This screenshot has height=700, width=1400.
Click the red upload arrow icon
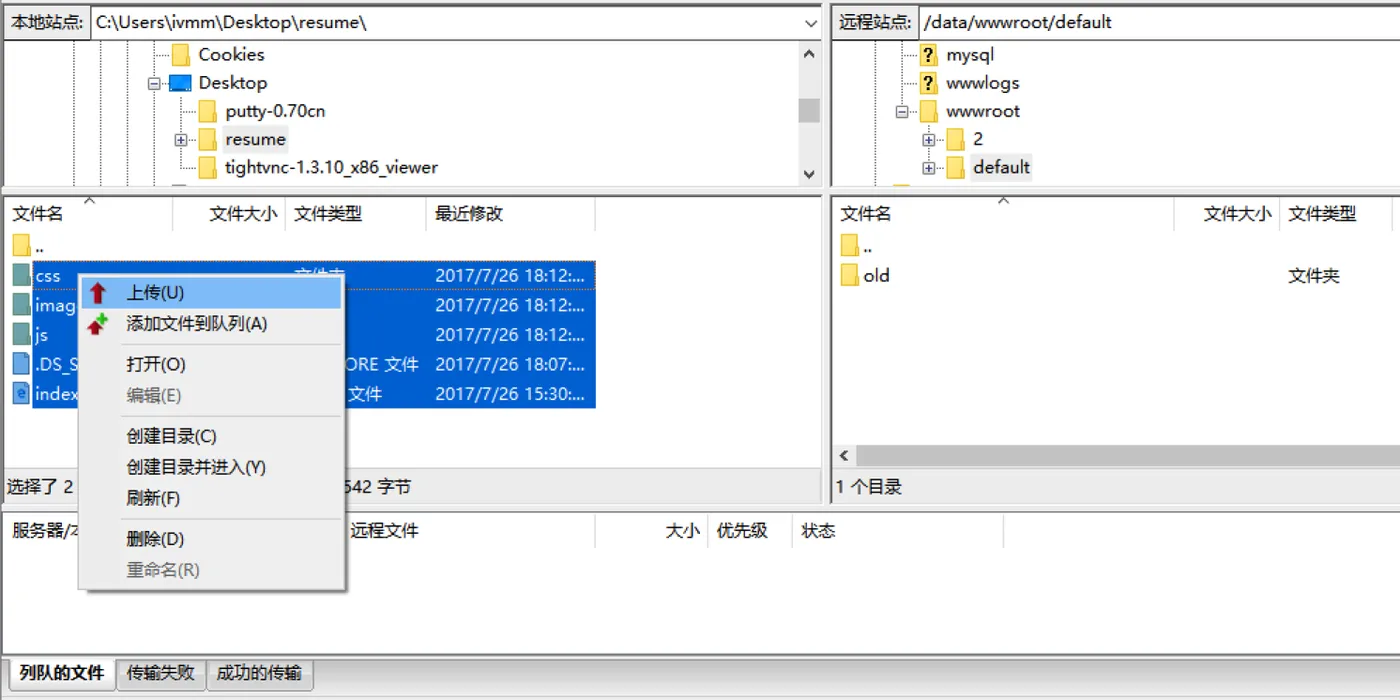click(98, 293)
